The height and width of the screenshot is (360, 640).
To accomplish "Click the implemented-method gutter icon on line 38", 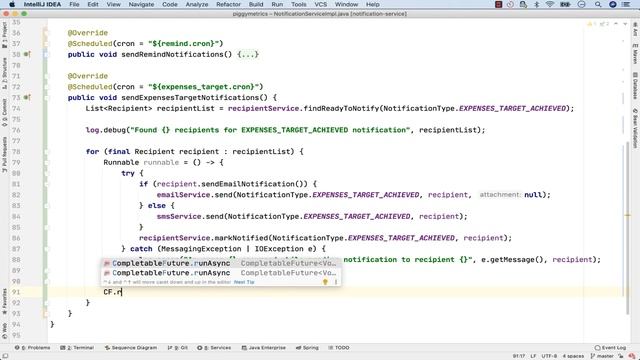I will click(27, 54).
